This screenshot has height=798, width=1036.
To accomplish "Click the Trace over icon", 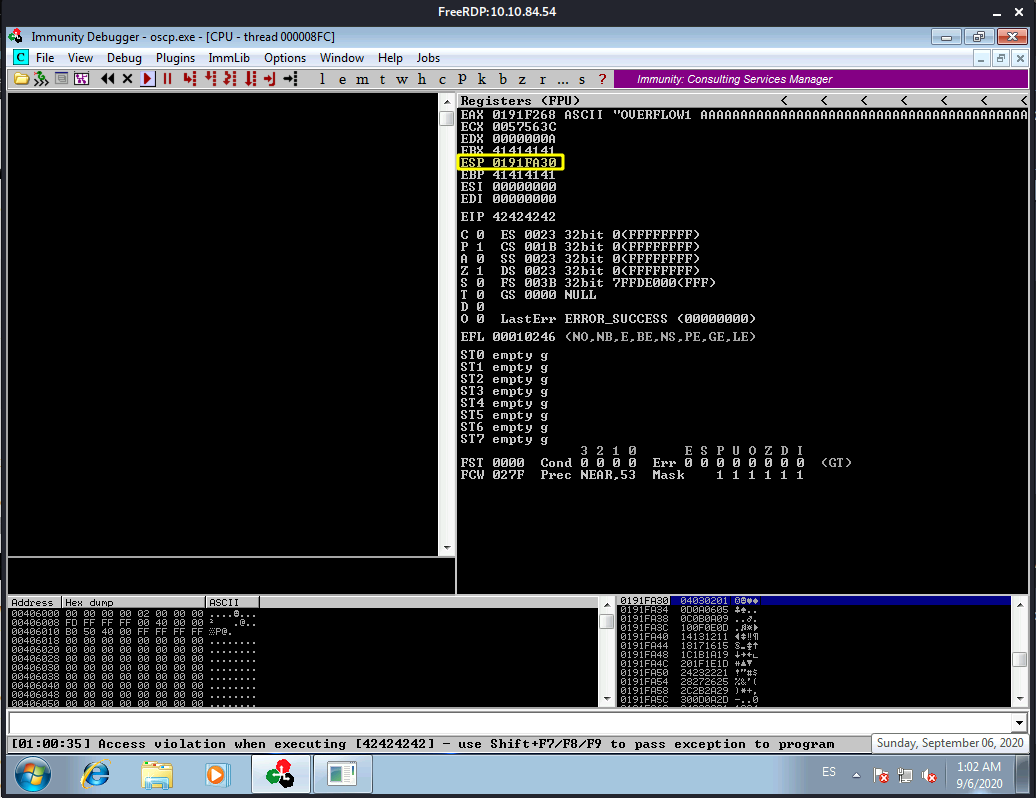I will (x=250, y=79).
